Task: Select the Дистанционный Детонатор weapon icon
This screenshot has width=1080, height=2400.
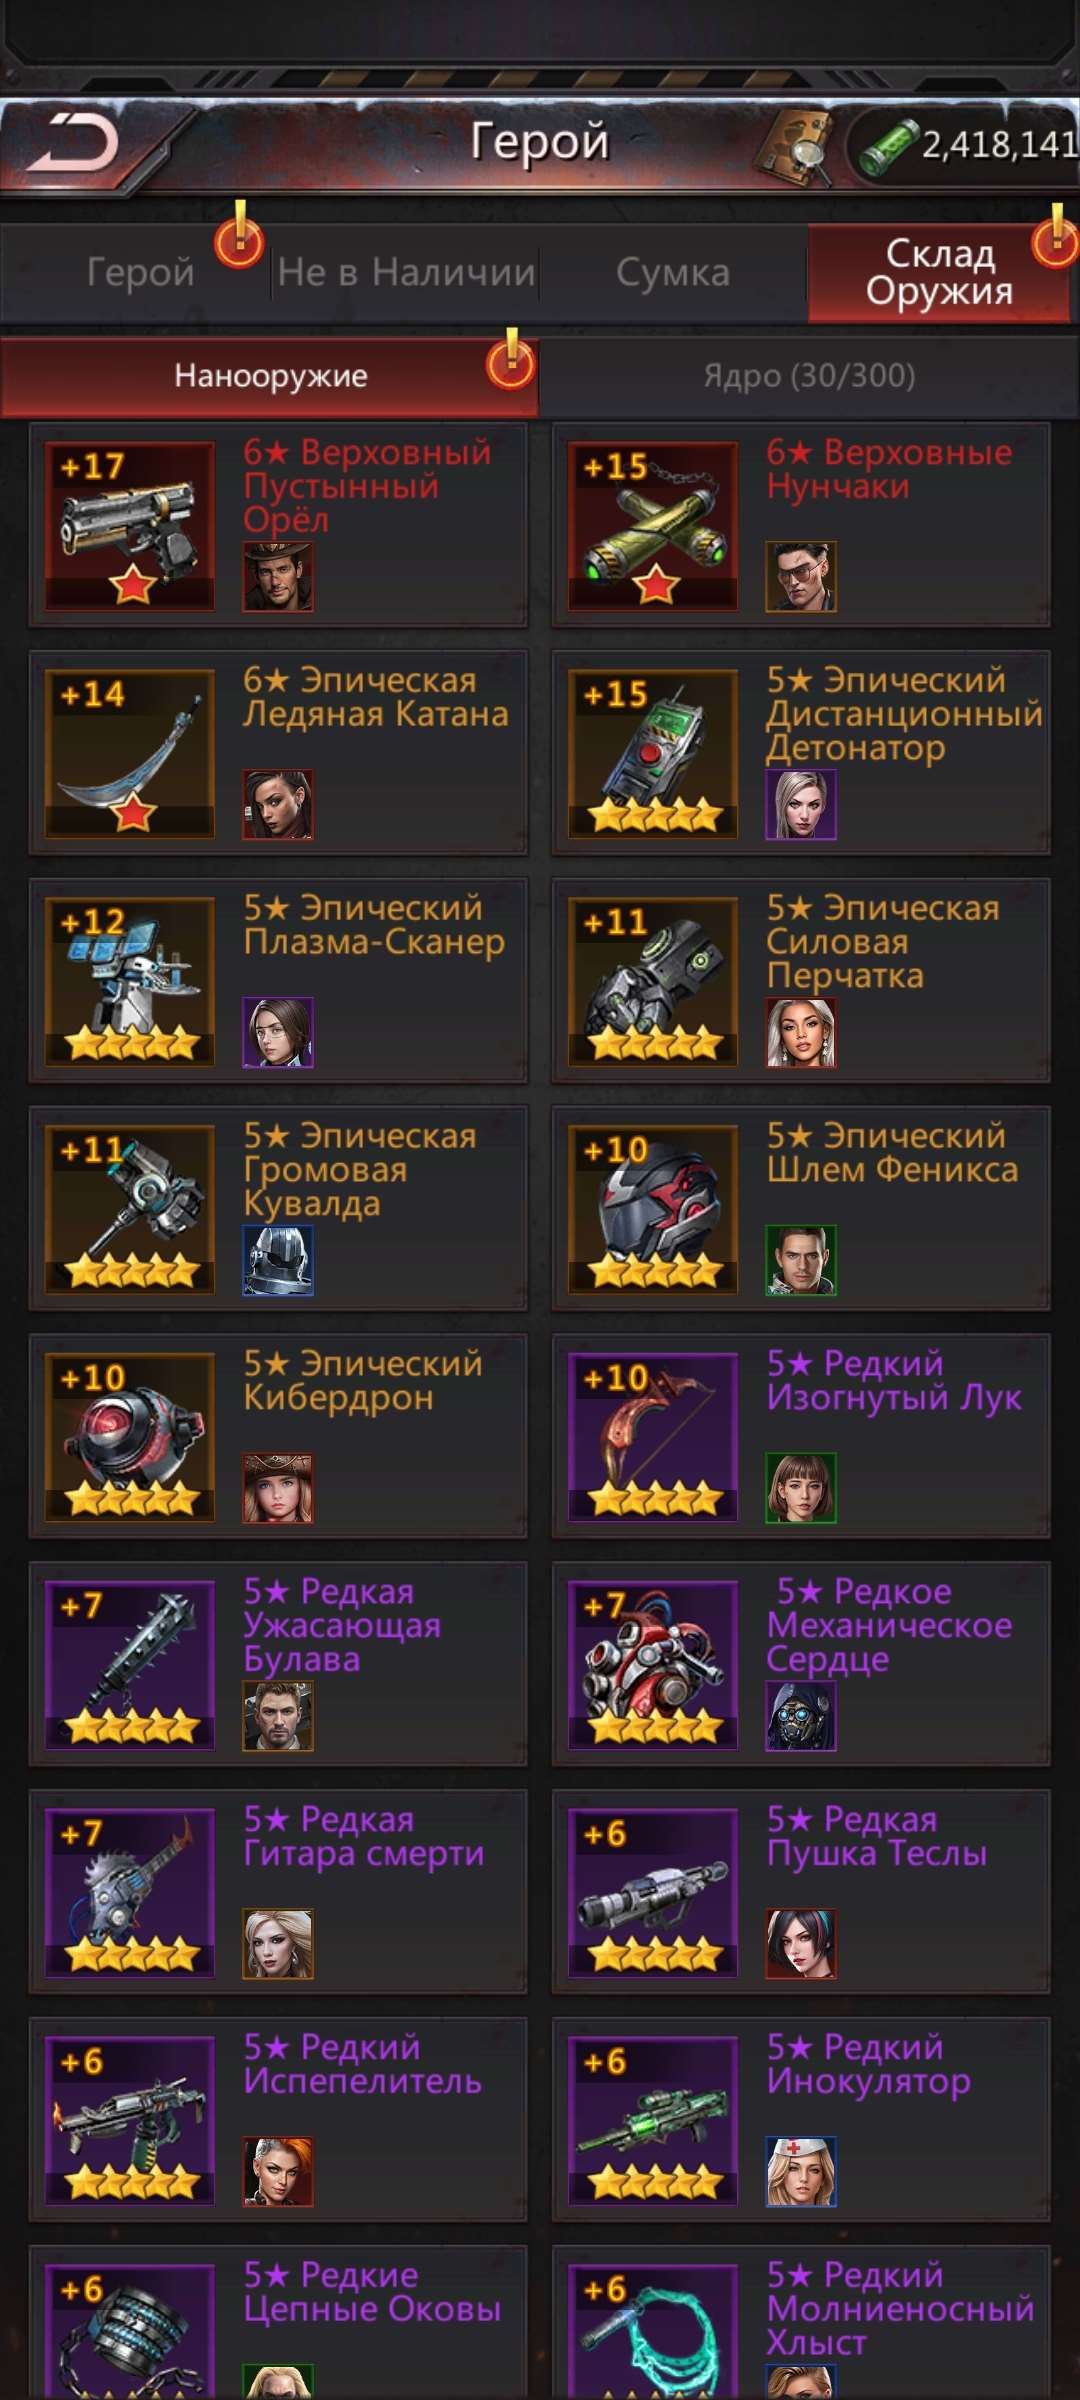Action: 653,754
